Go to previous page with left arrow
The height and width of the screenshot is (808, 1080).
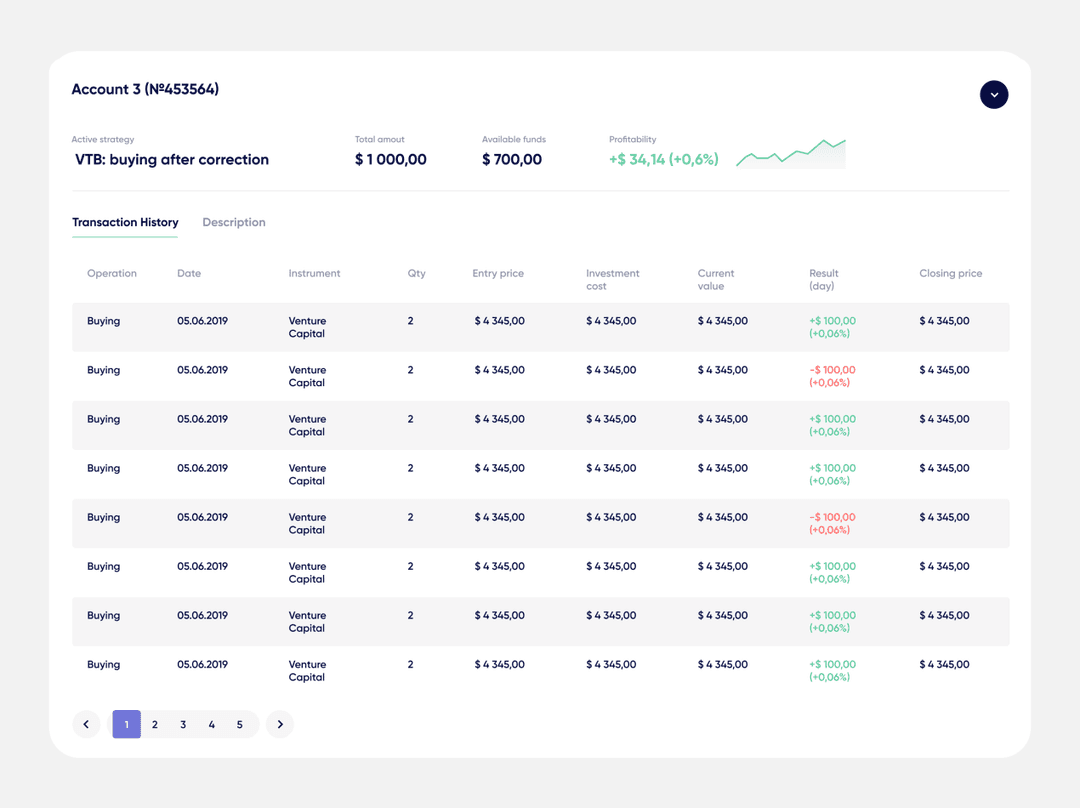(86, 724)
